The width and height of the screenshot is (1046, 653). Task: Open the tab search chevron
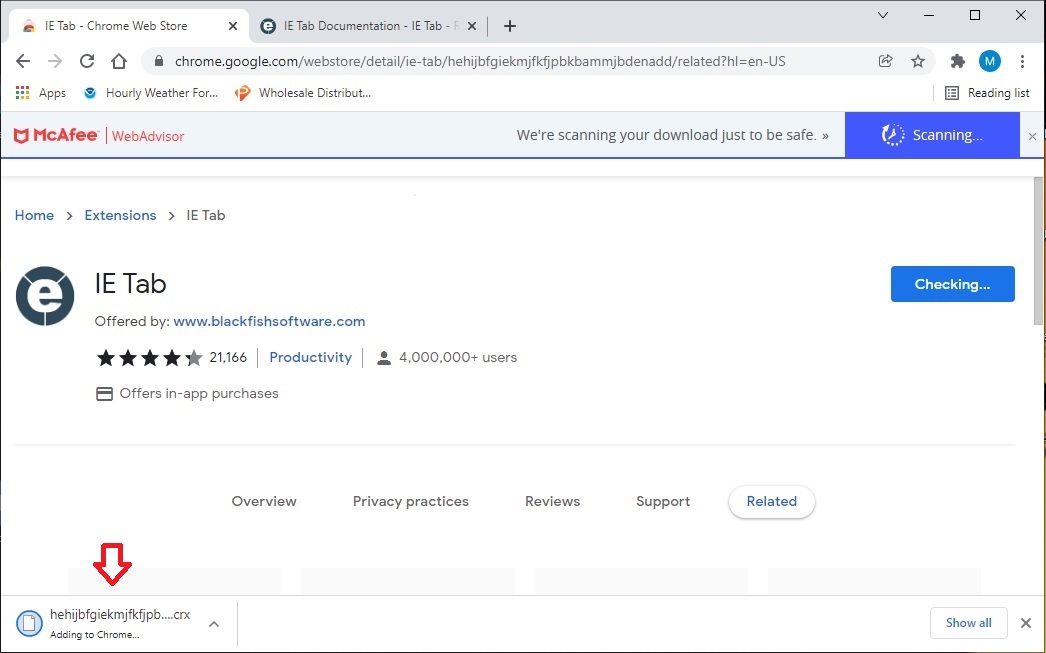pyautogui.click(x=881, y=16)
